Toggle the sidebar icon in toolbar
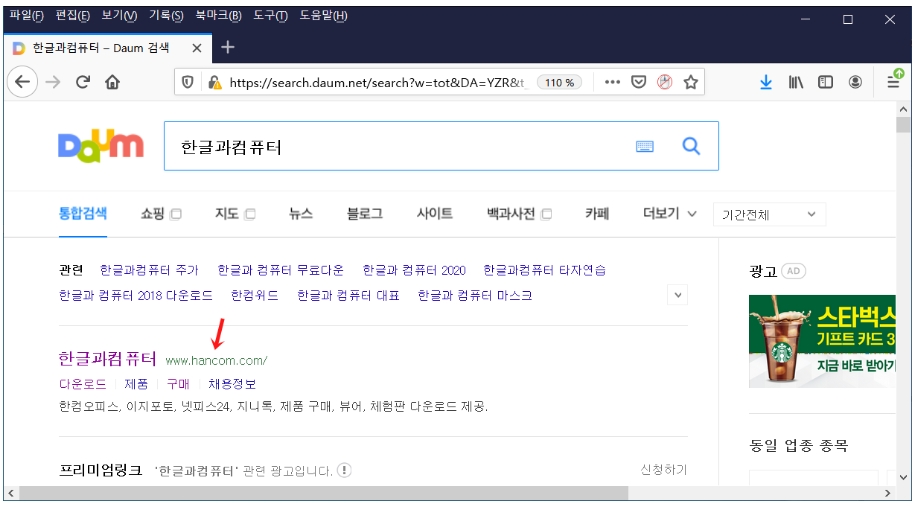This screenshot has width=917, height=507. click(x=825, y=82)
